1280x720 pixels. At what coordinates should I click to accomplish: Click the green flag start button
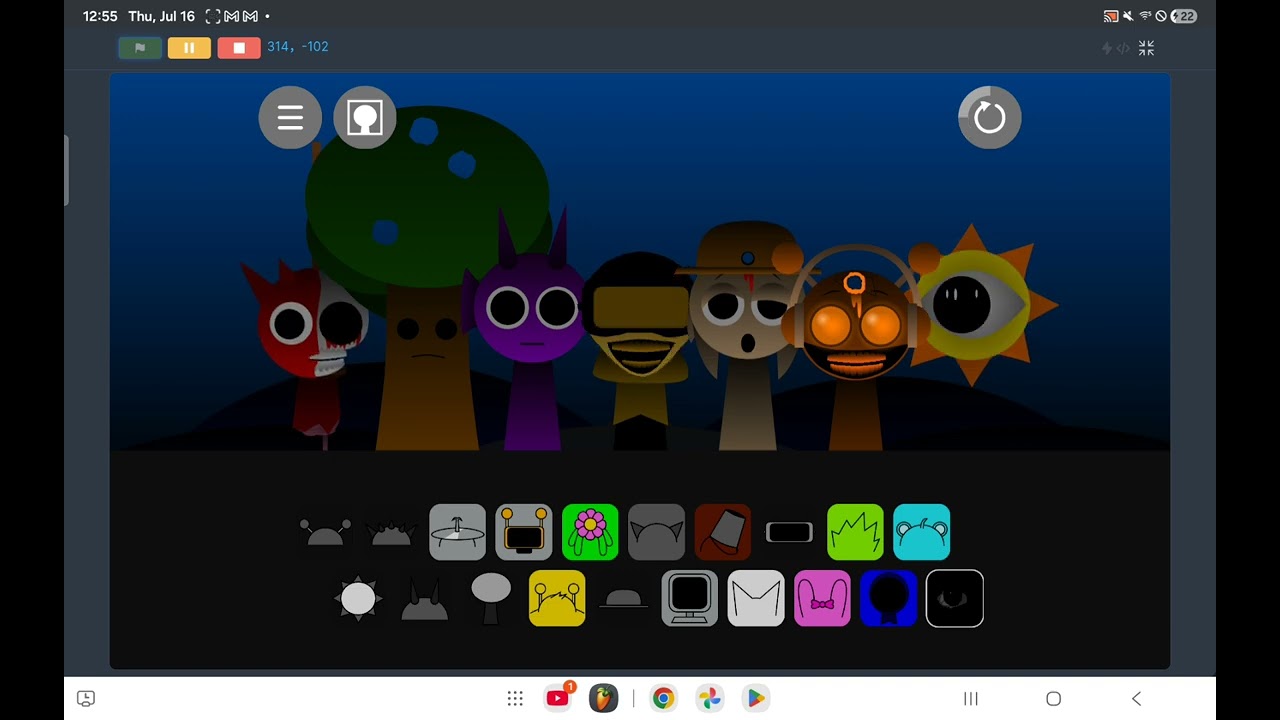(140, 48)
